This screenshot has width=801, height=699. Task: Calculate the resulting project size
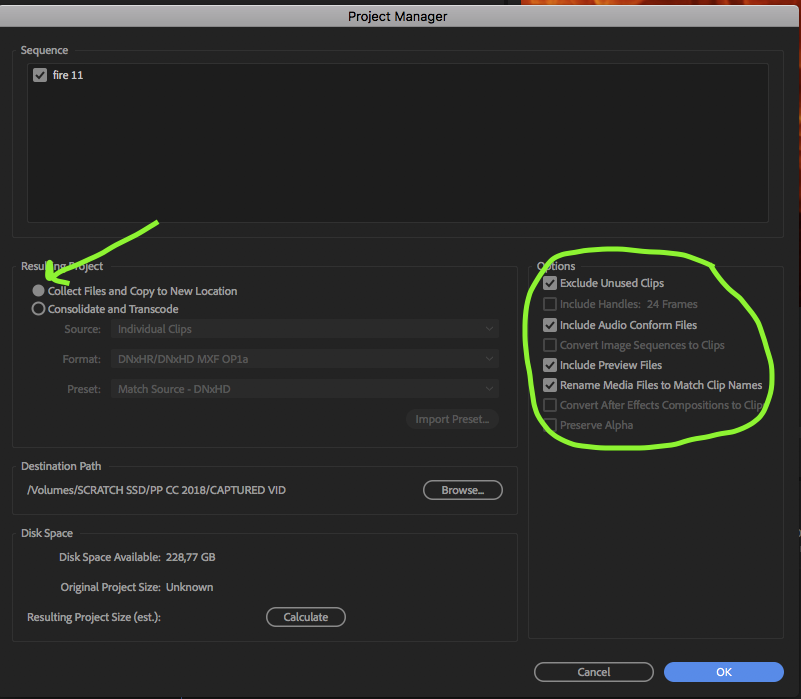click(x=305, y=617)
